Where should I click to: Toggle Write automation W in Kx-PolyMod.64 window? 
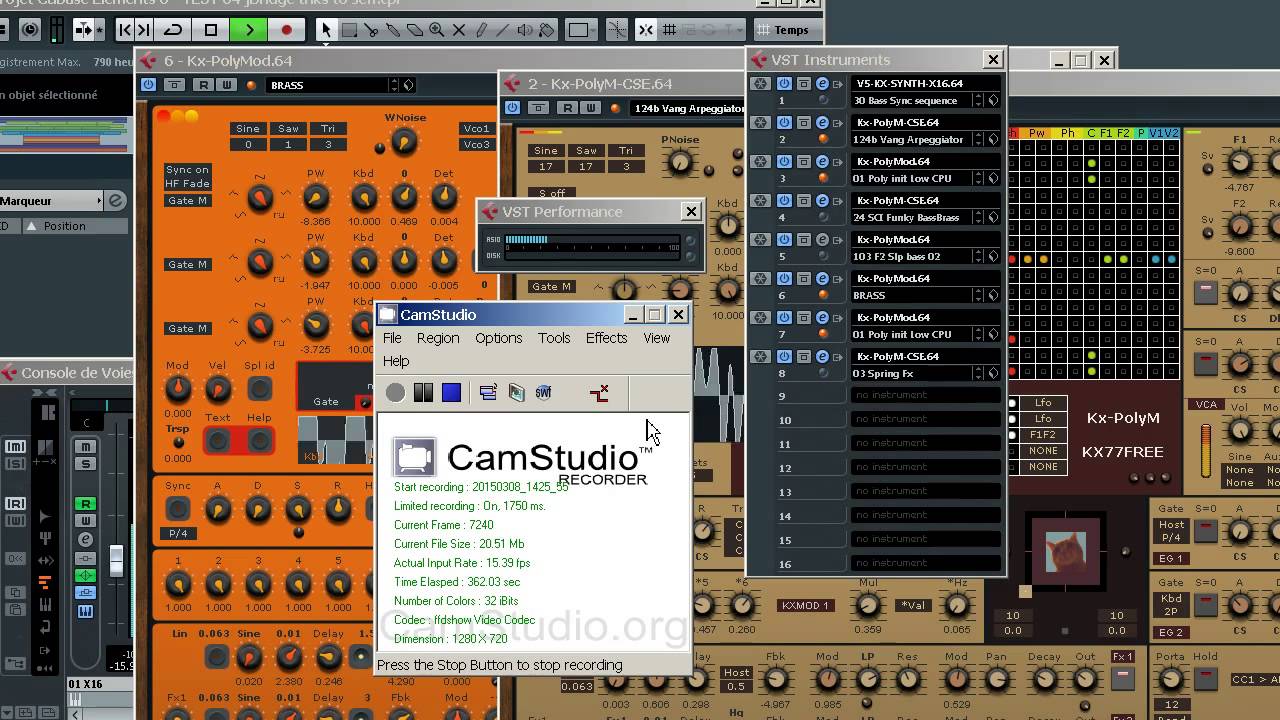tap(227, 85)
